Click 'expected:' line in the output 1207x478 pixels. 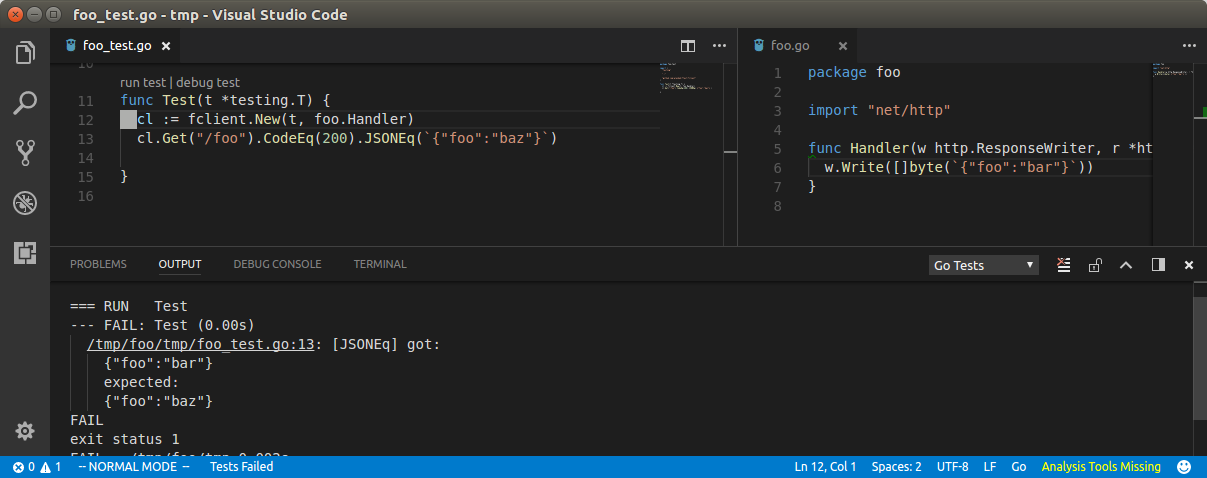click(141, 382)
